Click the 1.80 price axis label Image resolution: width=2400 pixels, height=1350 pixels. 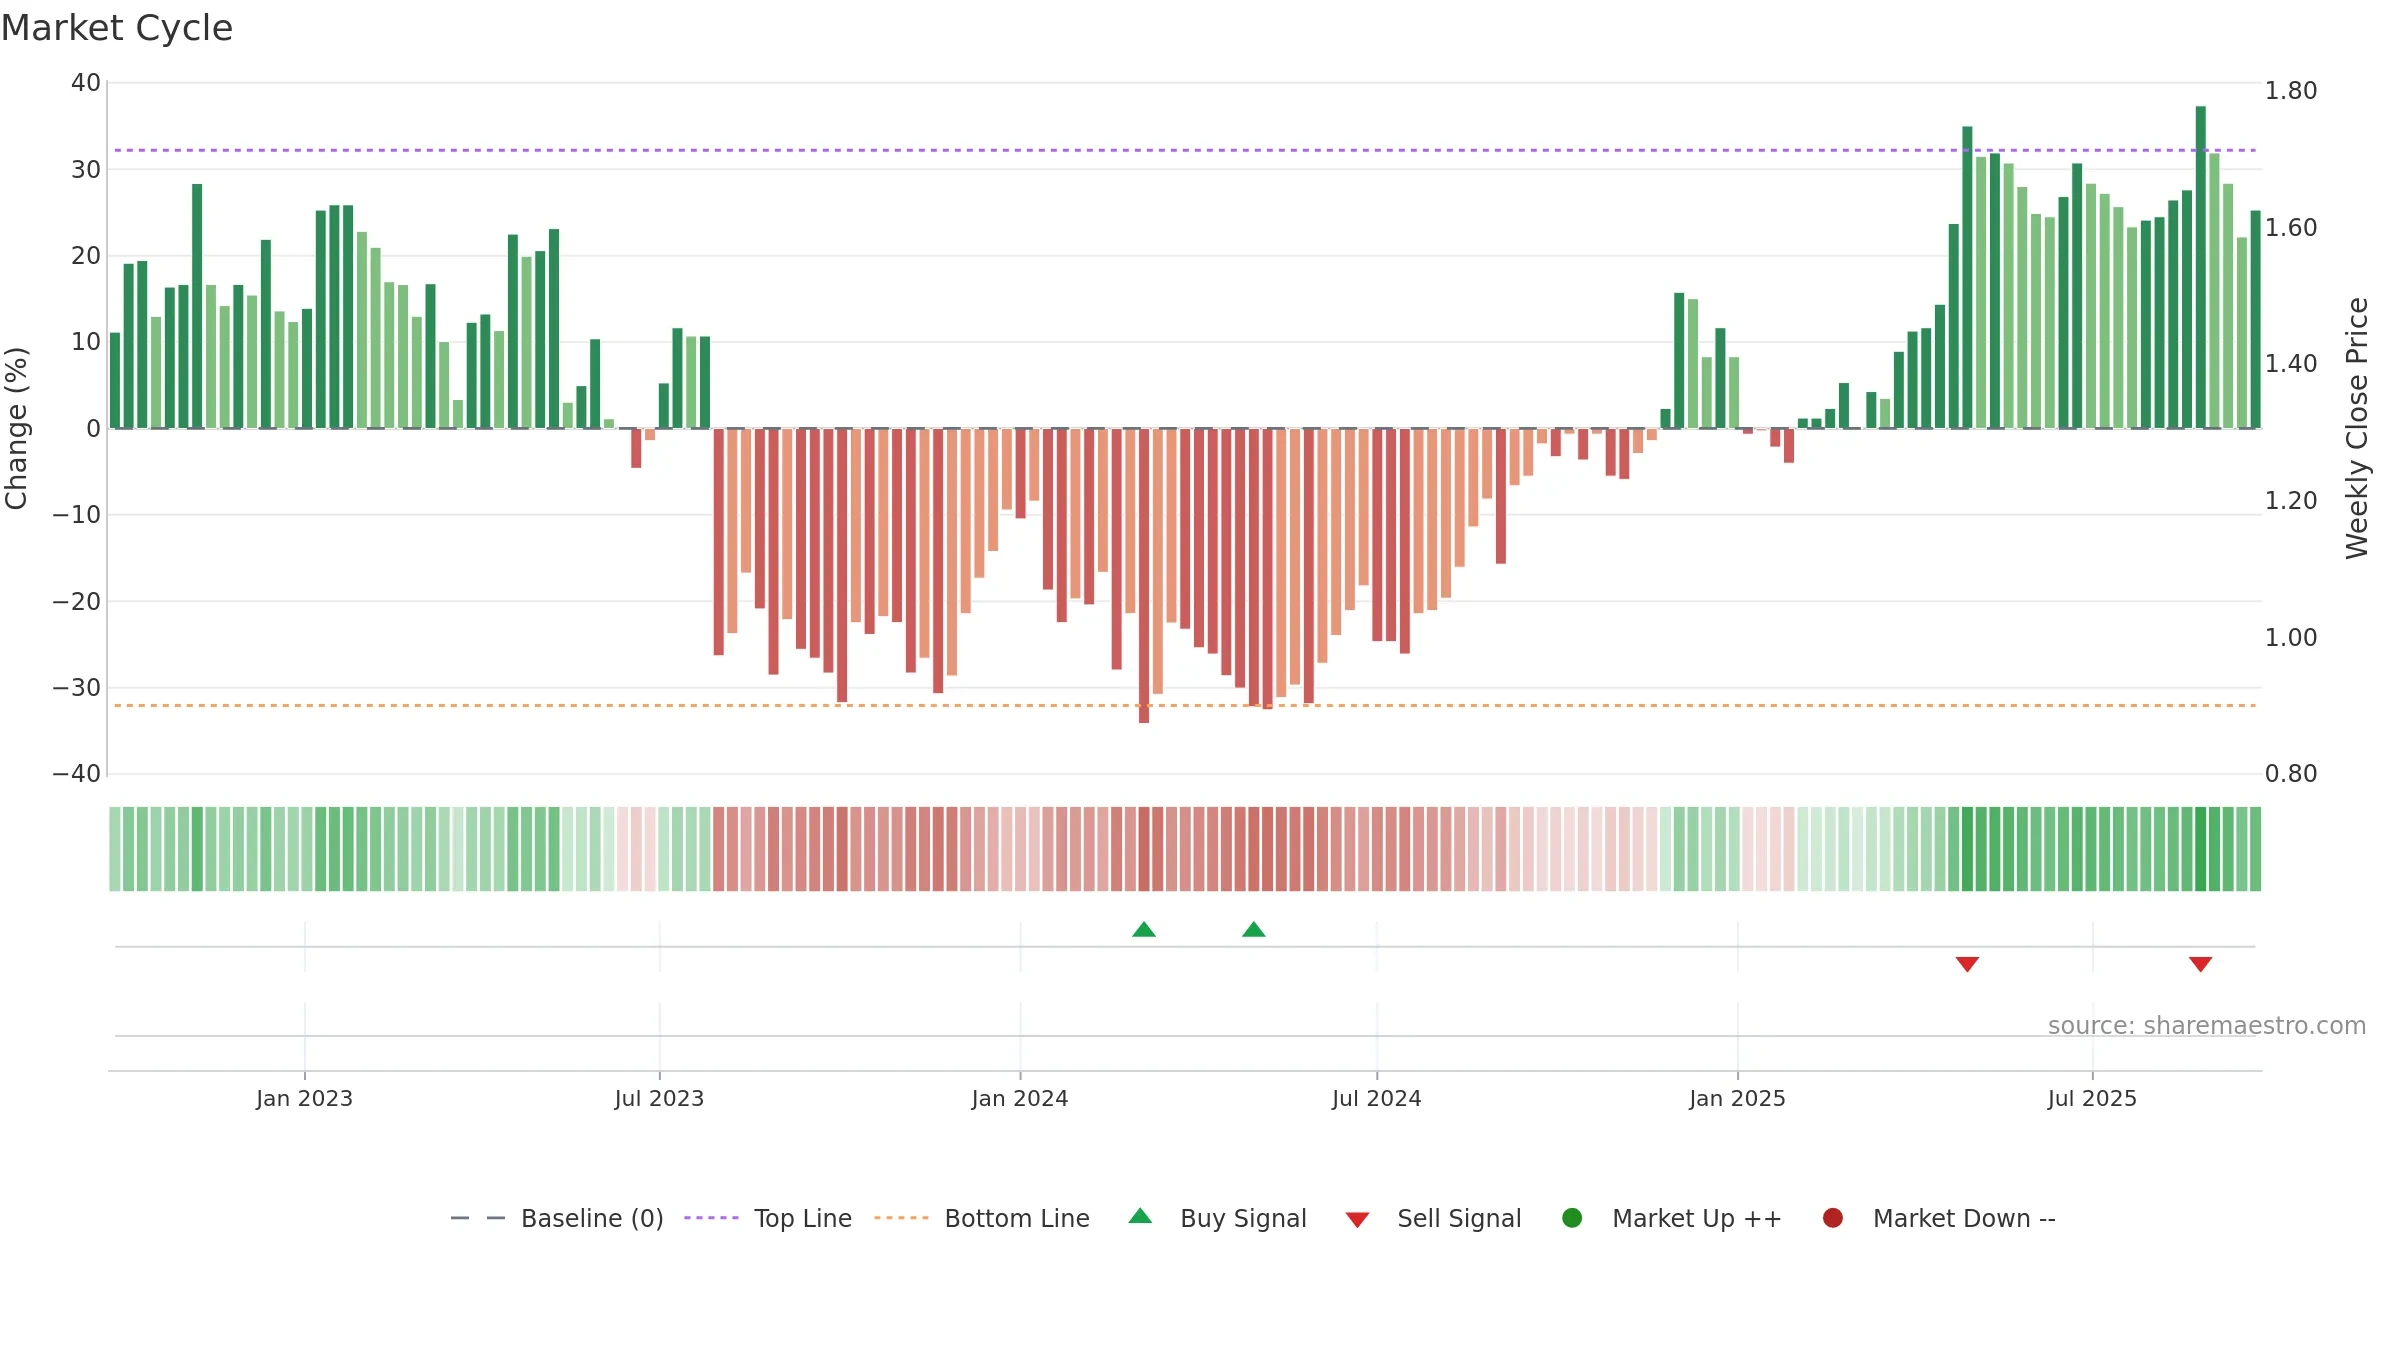2291,91
